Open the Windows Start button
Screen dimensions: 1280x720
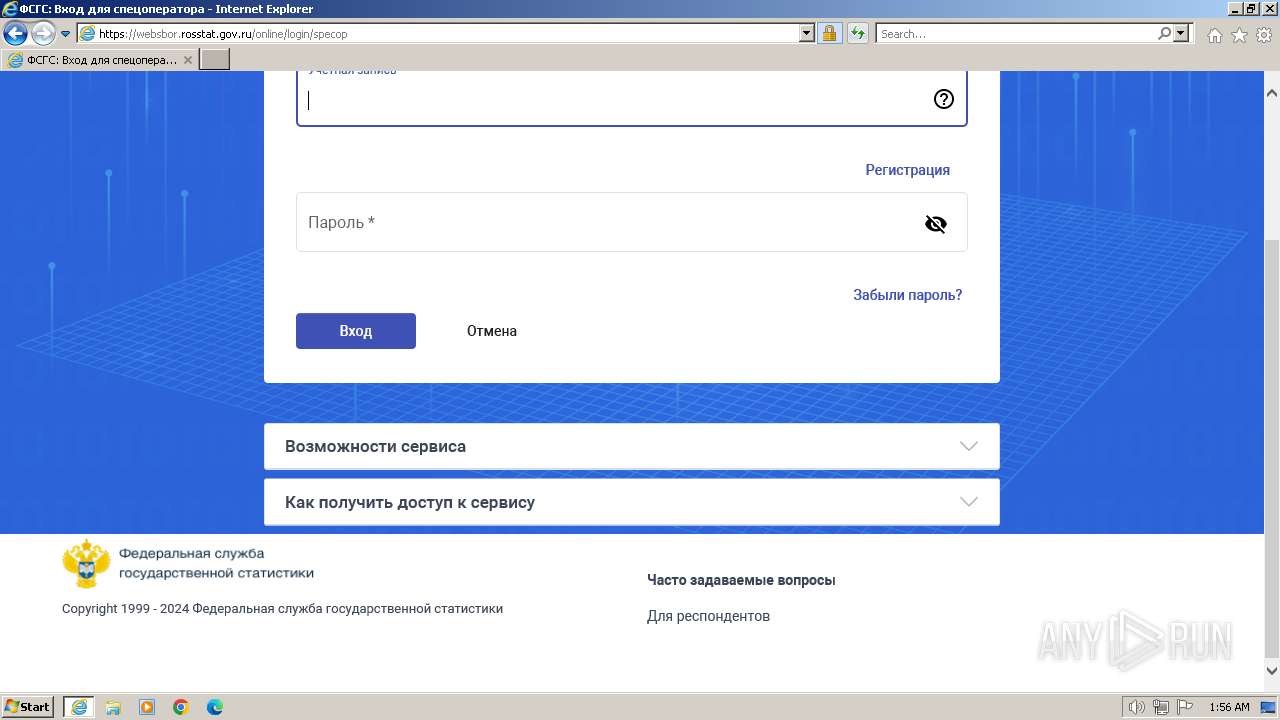28,707
